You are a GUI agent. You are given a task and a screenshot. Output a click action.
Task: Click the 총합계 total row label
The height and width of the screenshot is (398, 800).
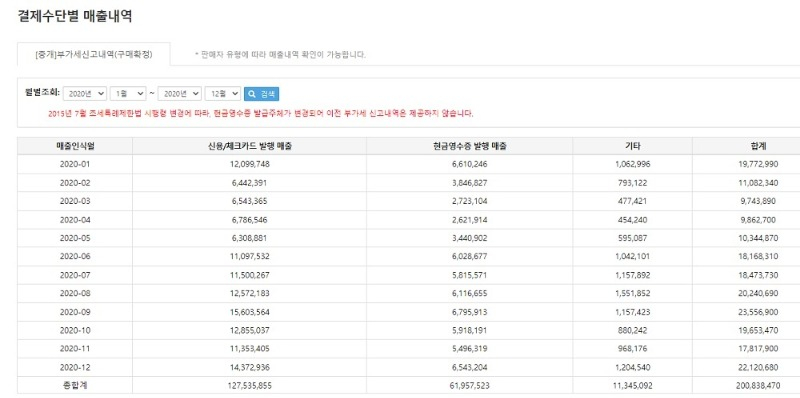[x=75, y=386]
